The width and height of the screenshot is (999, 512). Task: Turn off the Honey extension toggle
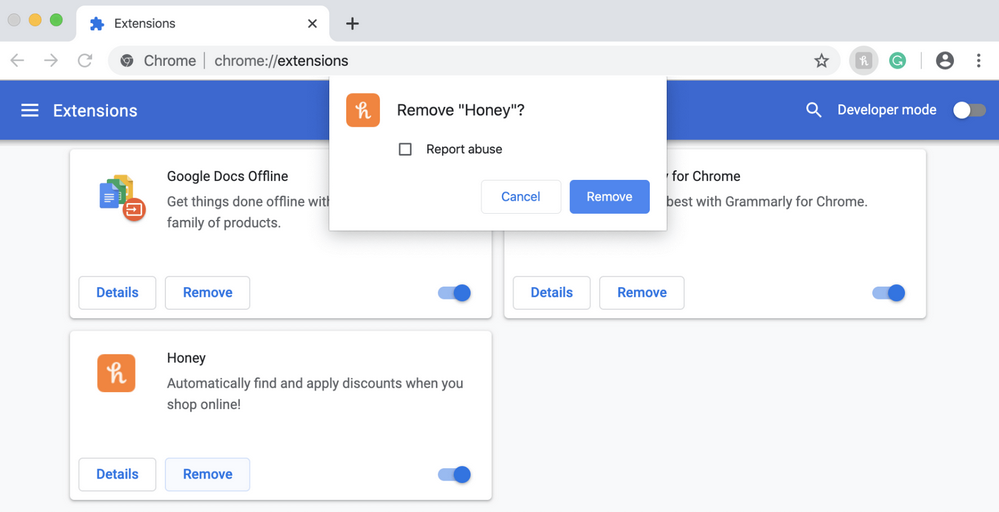(x=454, y=474)
